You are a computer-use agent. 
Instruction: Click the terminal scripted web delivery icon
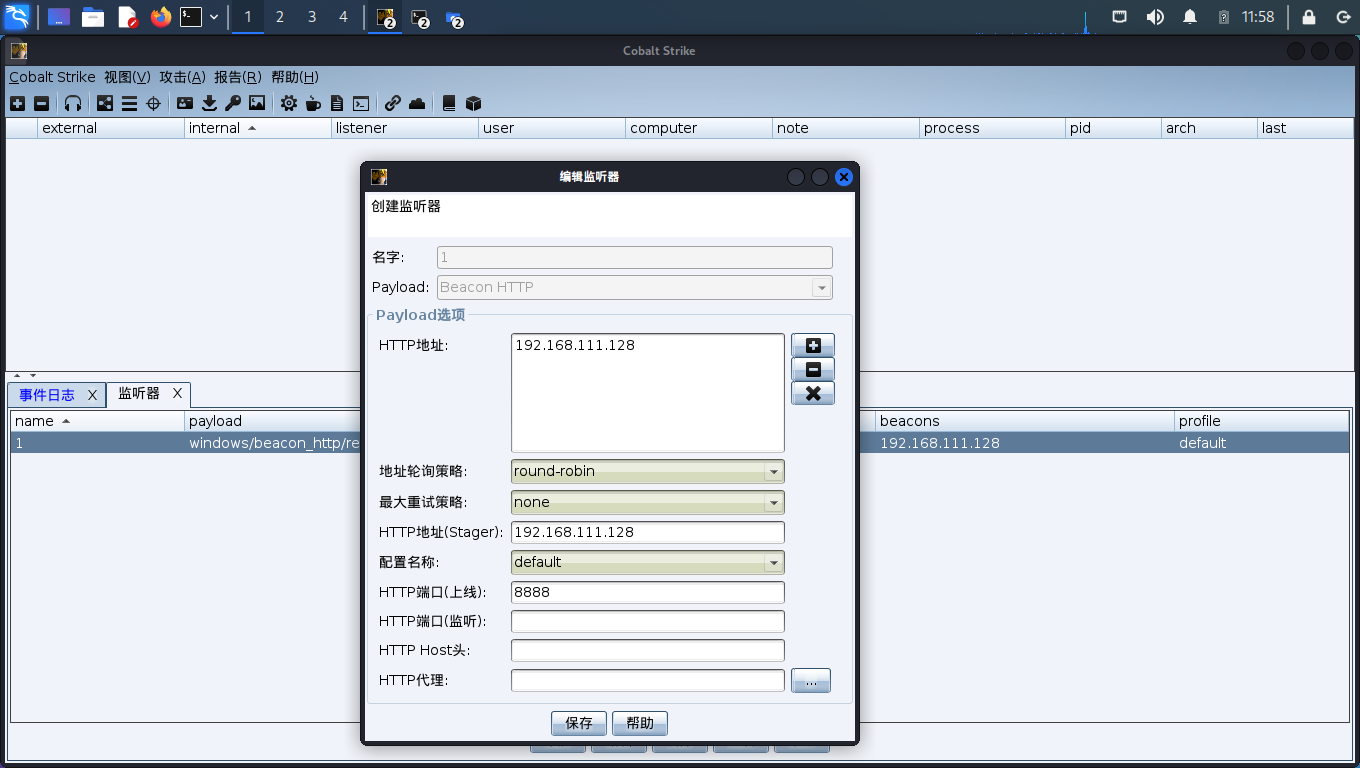point(361,103)
